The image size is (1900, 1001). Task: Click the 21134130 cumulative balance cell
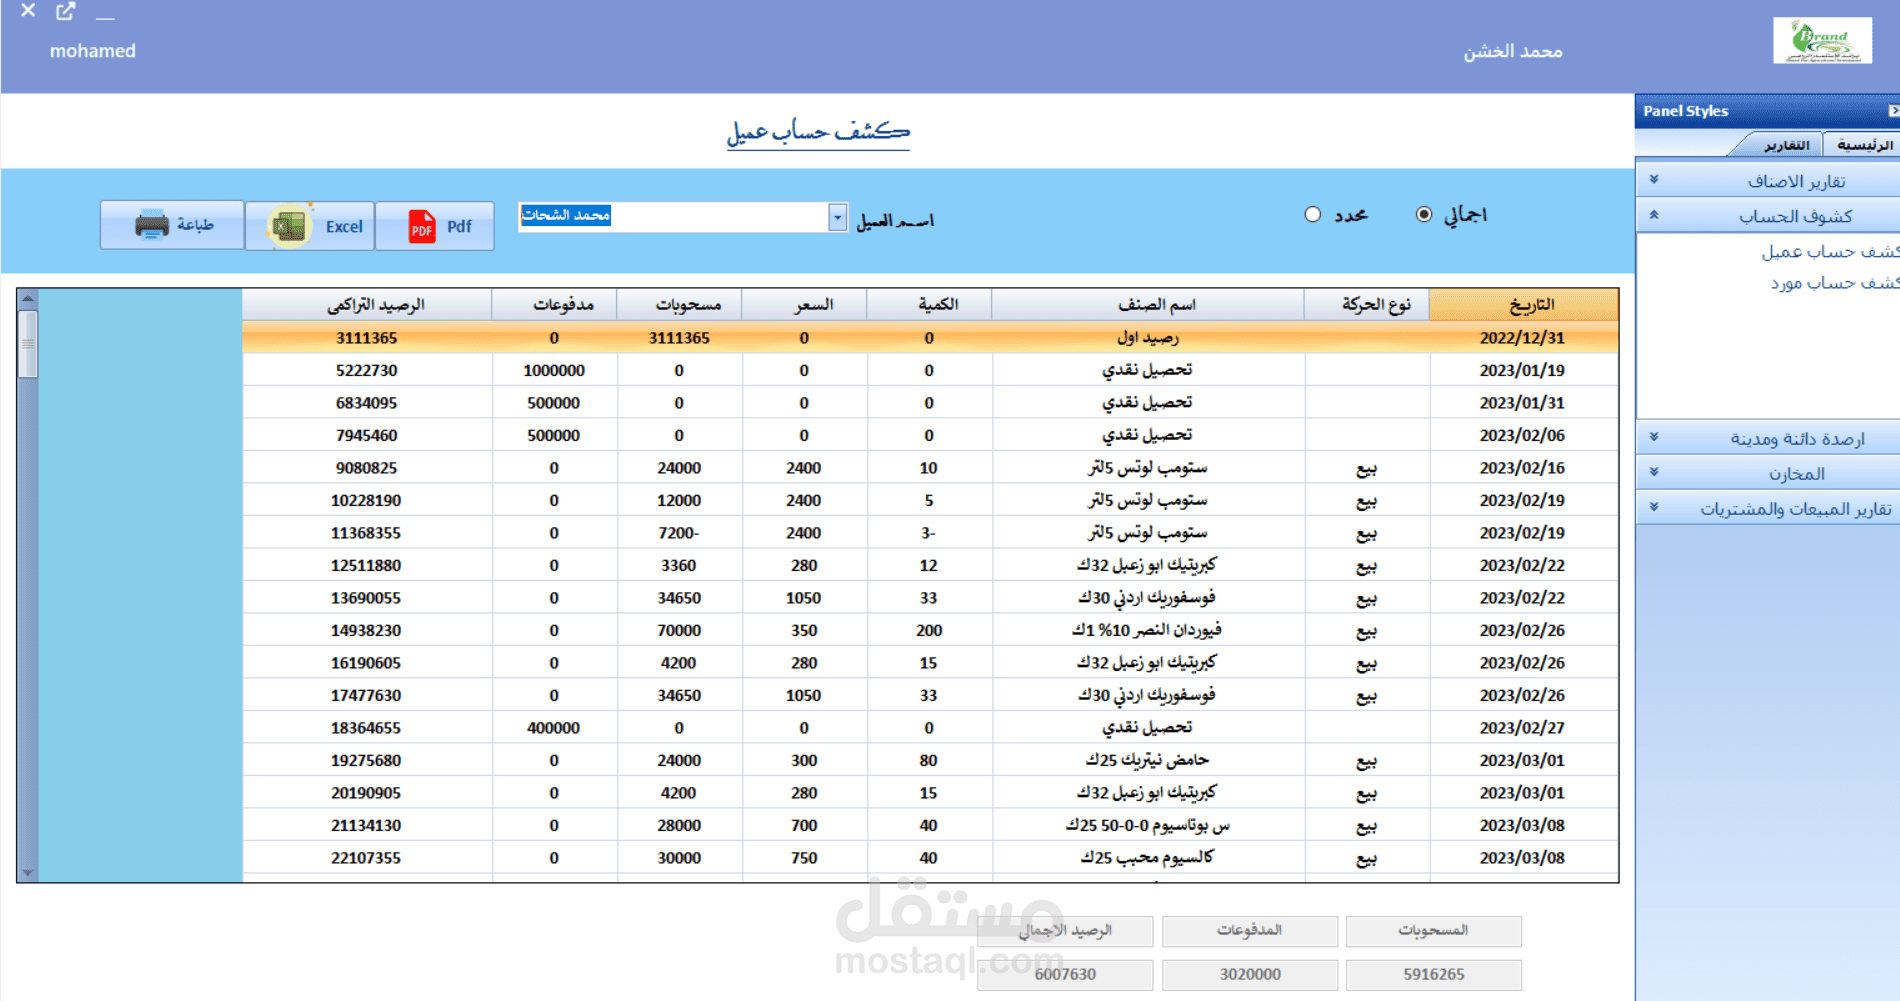click(x=367, y=825)
